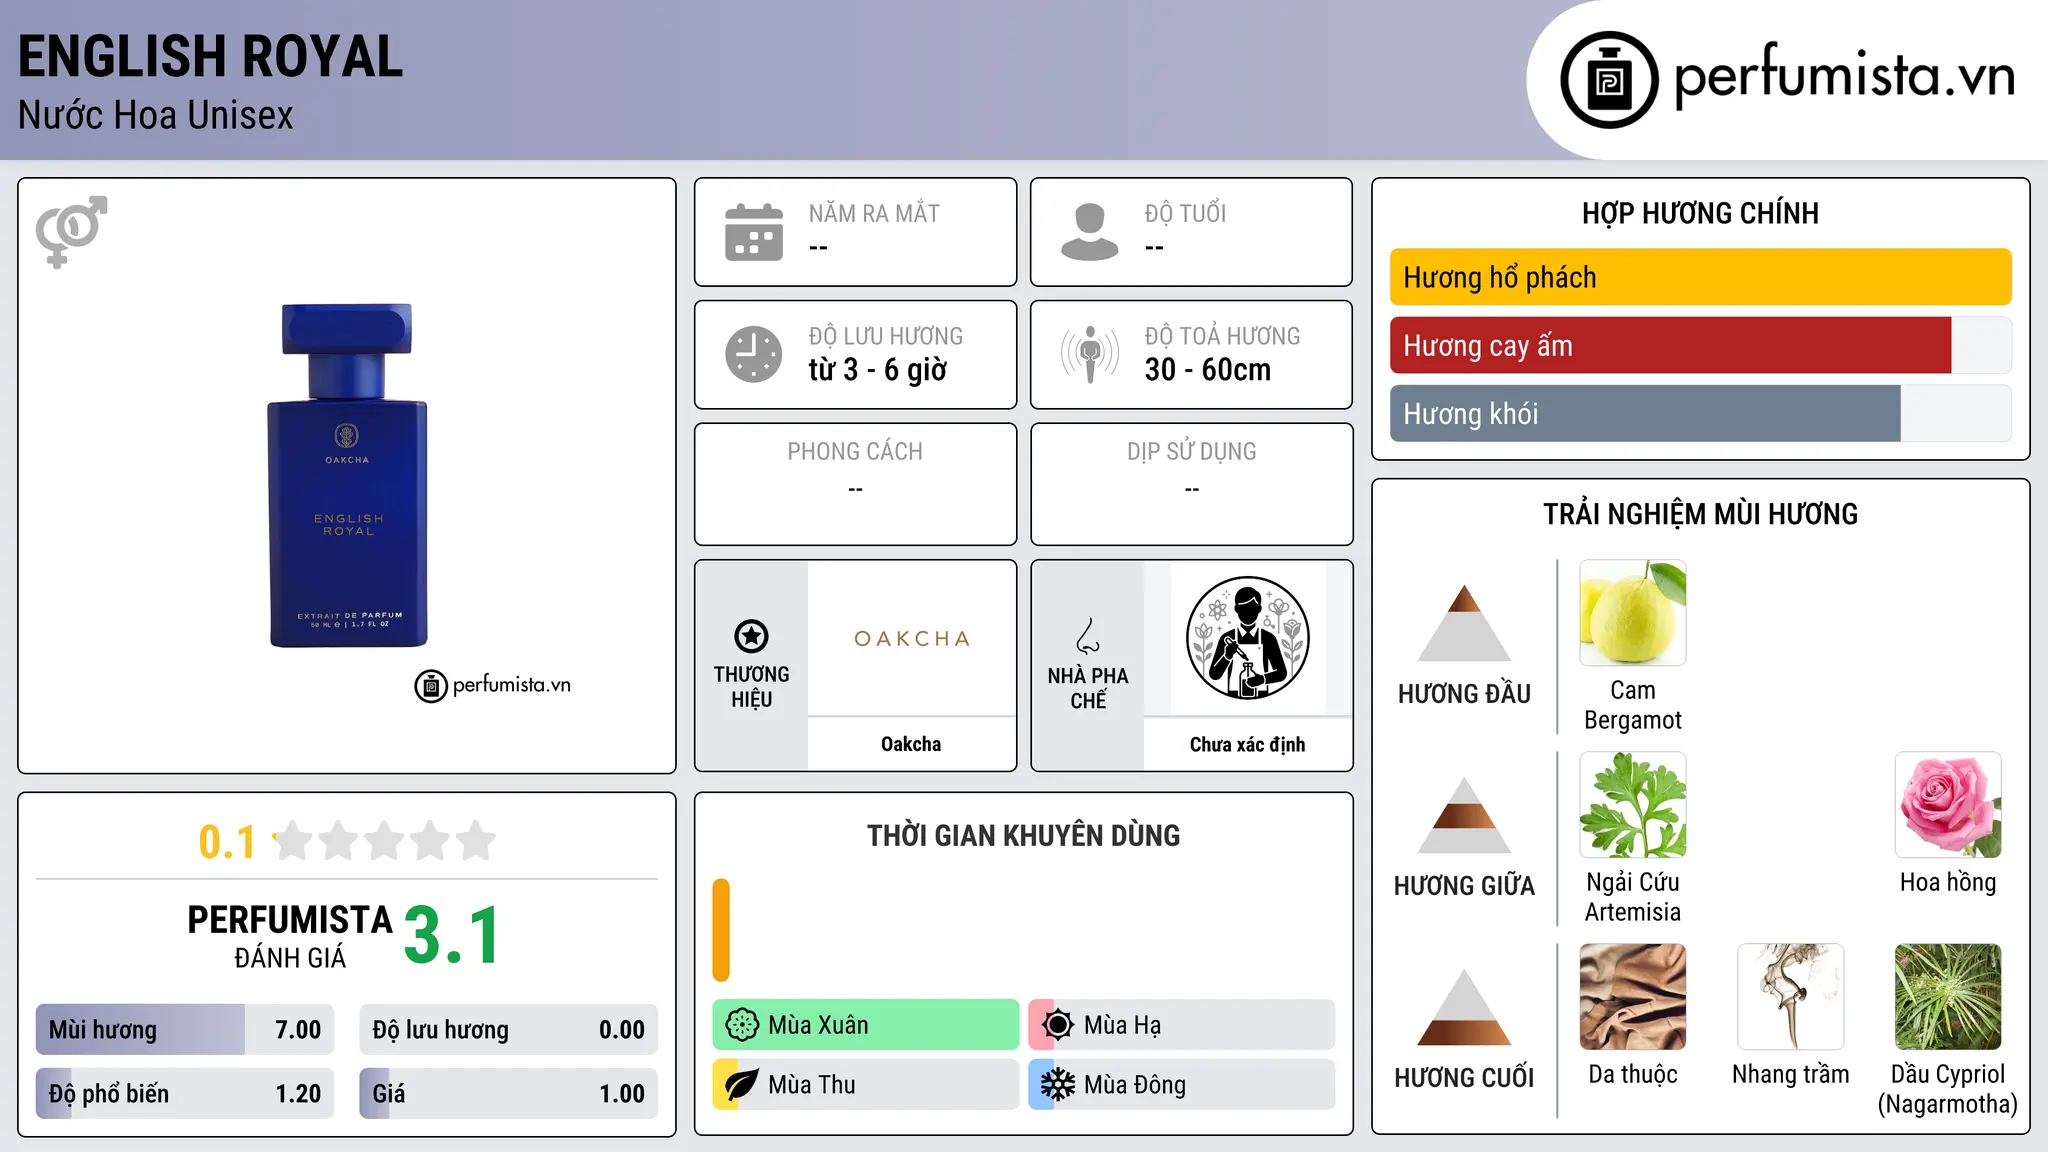Click the pyramid icon above Hương cuối

(1464, 1007)
